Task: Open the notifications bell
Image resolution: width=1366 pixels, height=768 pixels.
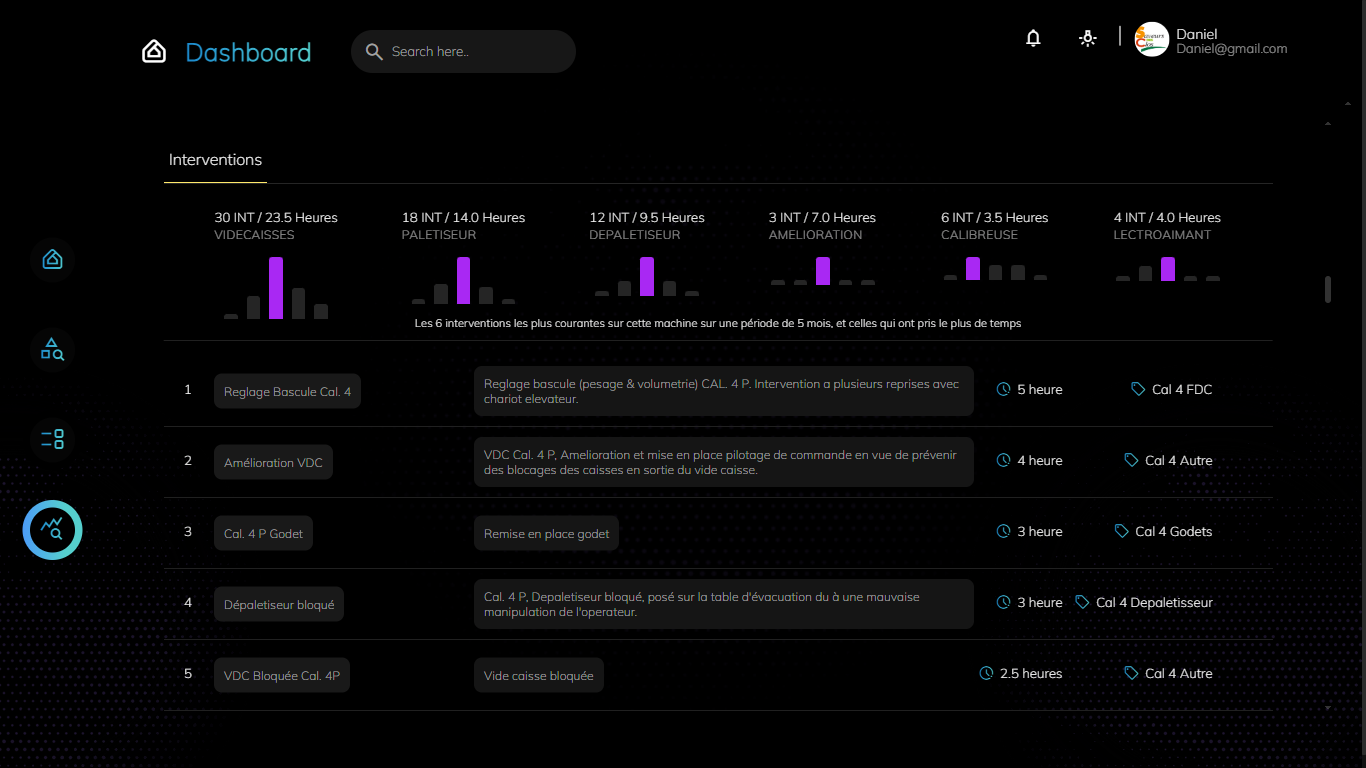Action: pyautogui.click(x=1033, y=39)
